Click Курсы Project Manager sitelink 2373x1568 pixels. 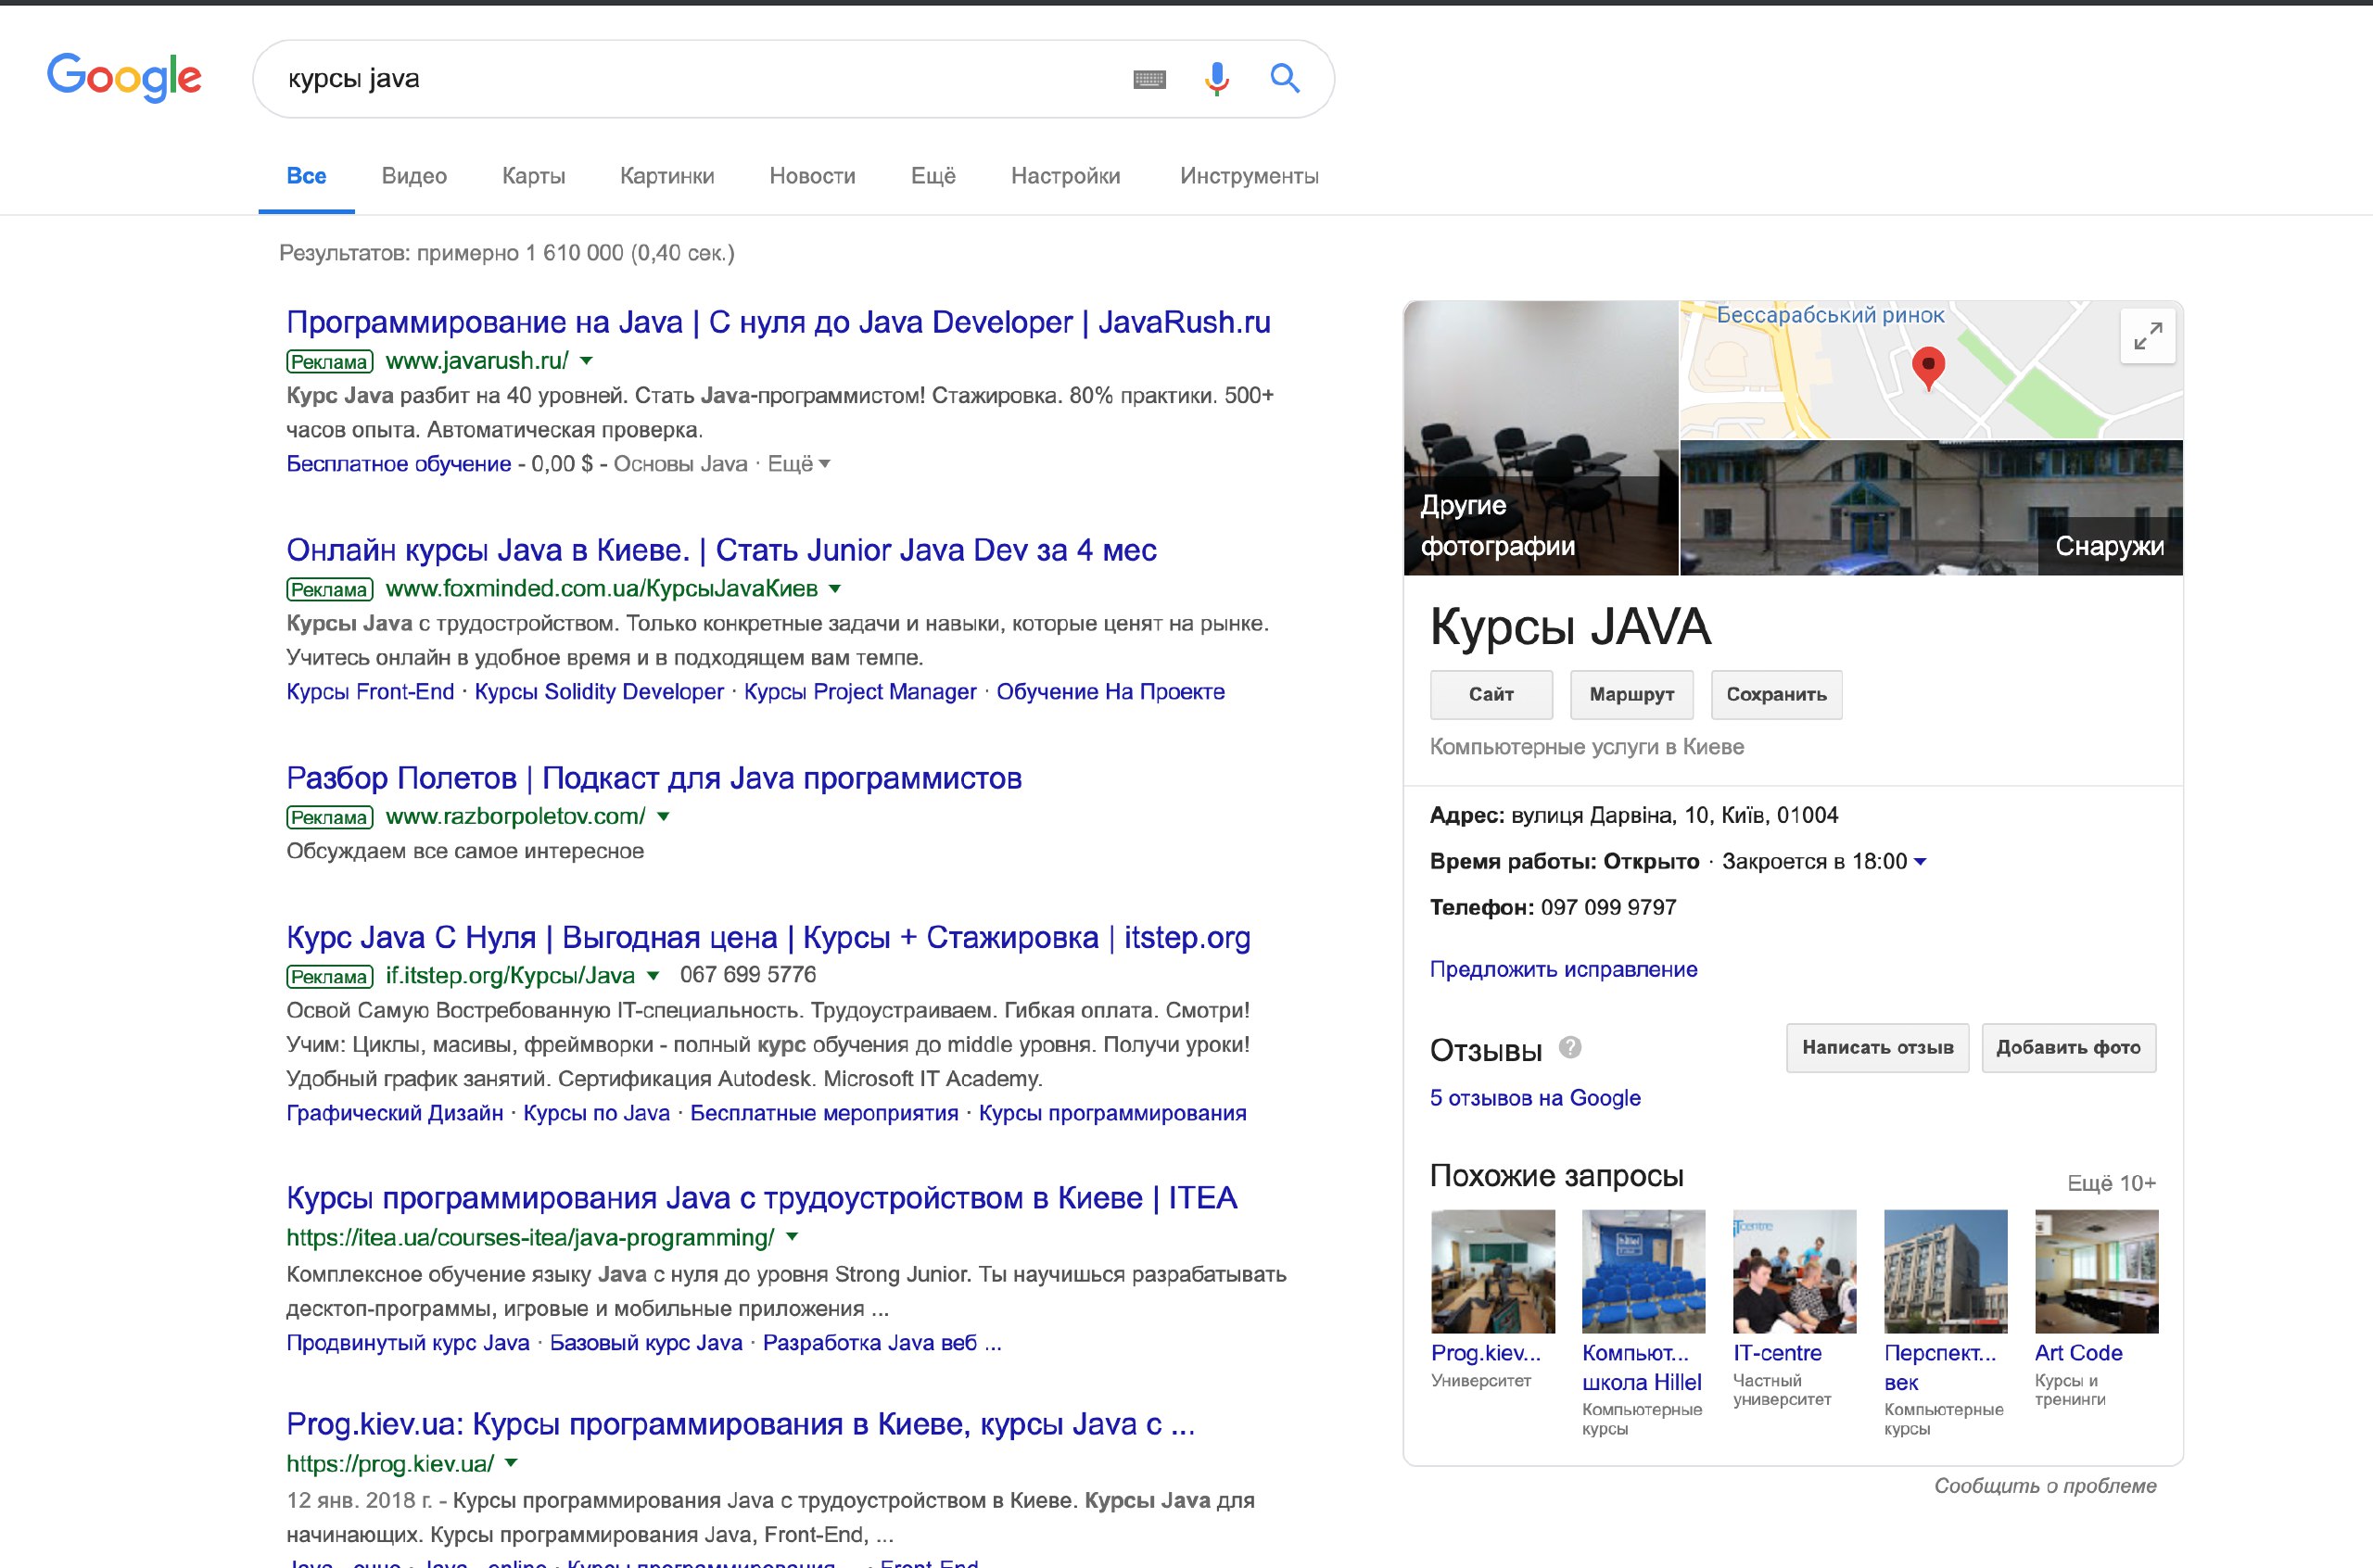(860, 692)
